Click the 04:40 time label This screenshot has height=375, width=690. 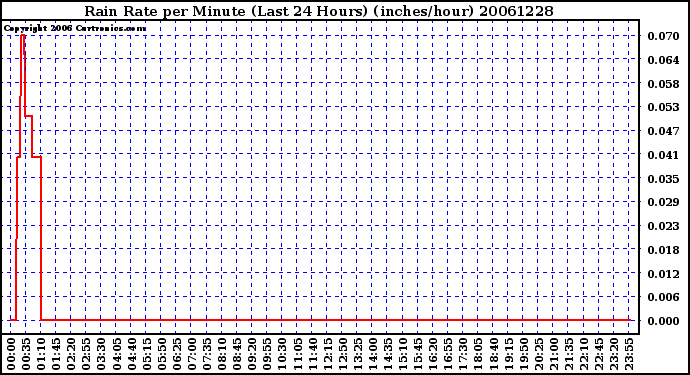click(132, 354)
